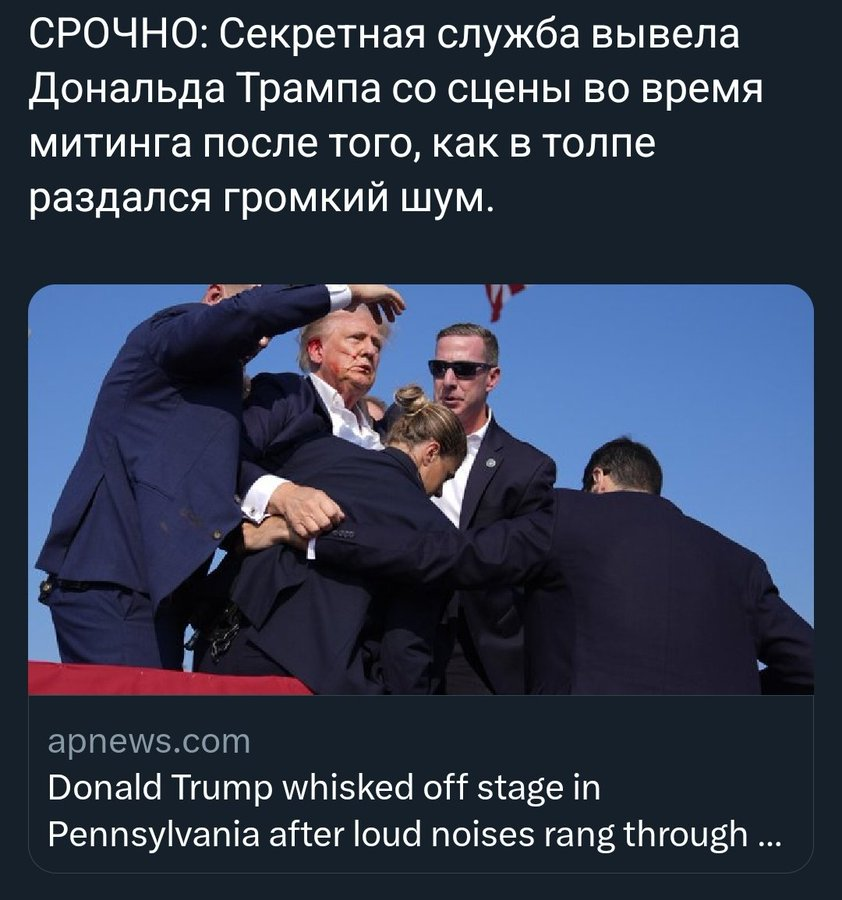This screenshot has height=900, width=842.
Task: Click the flag at the top of the photo
Action: point(502,300)
